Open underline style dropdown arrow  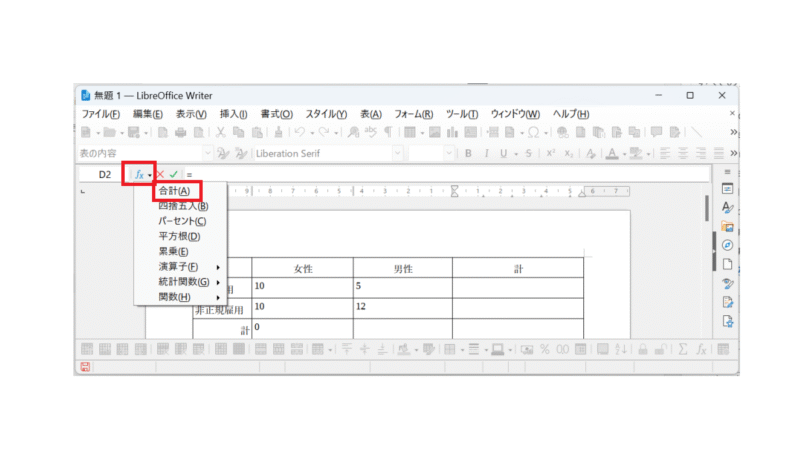click(x=516, y=154)
